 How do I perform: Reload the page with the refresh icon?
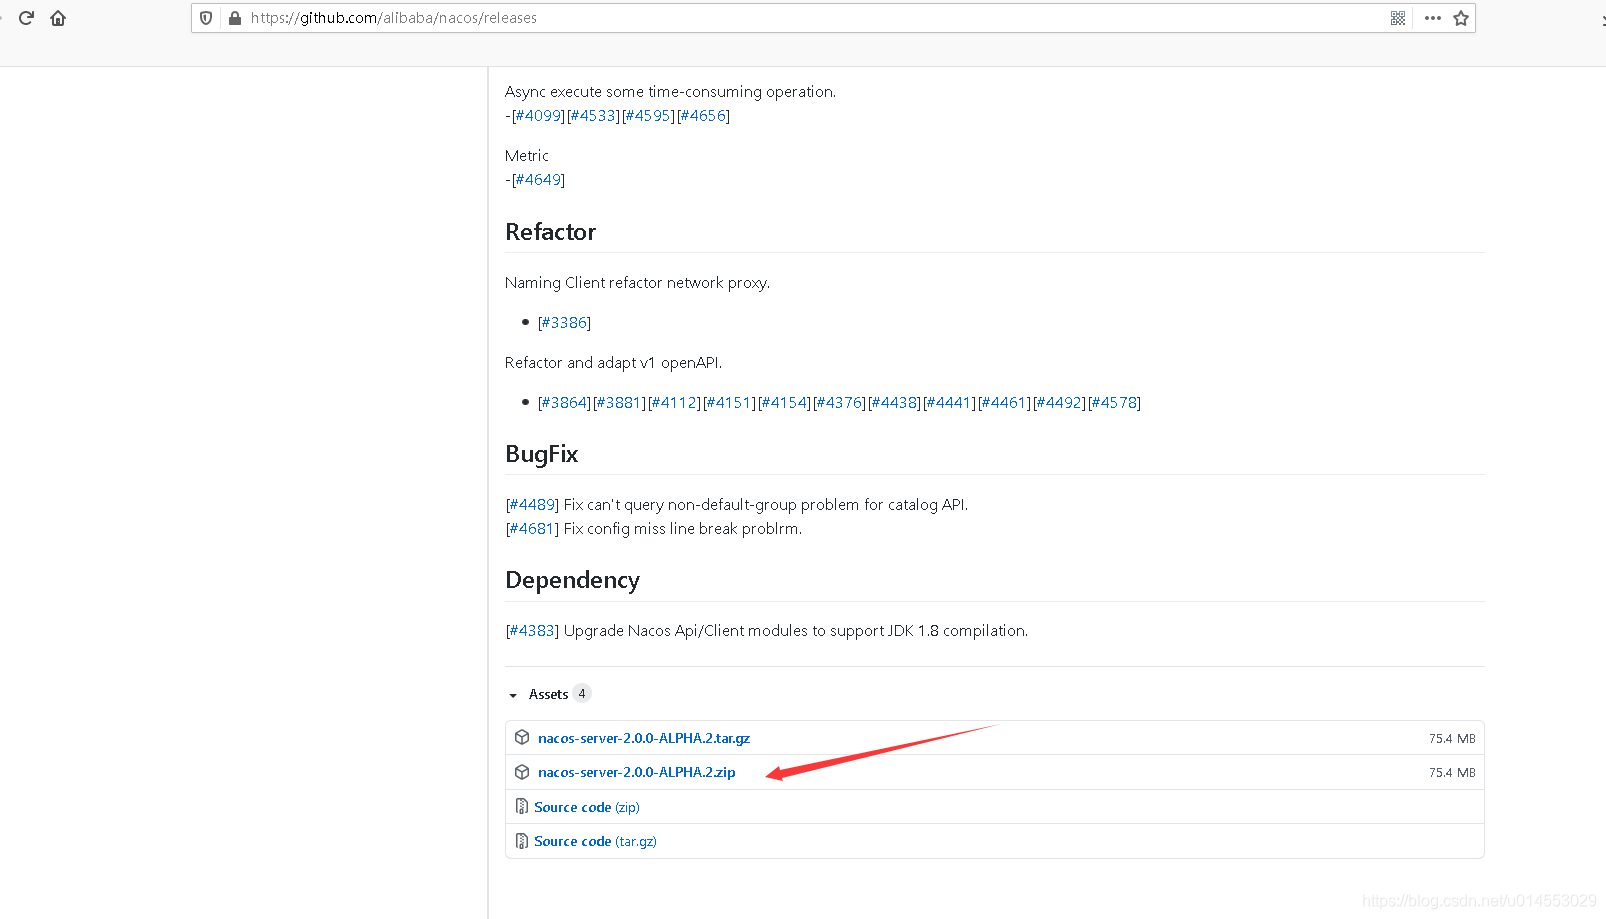27,18
